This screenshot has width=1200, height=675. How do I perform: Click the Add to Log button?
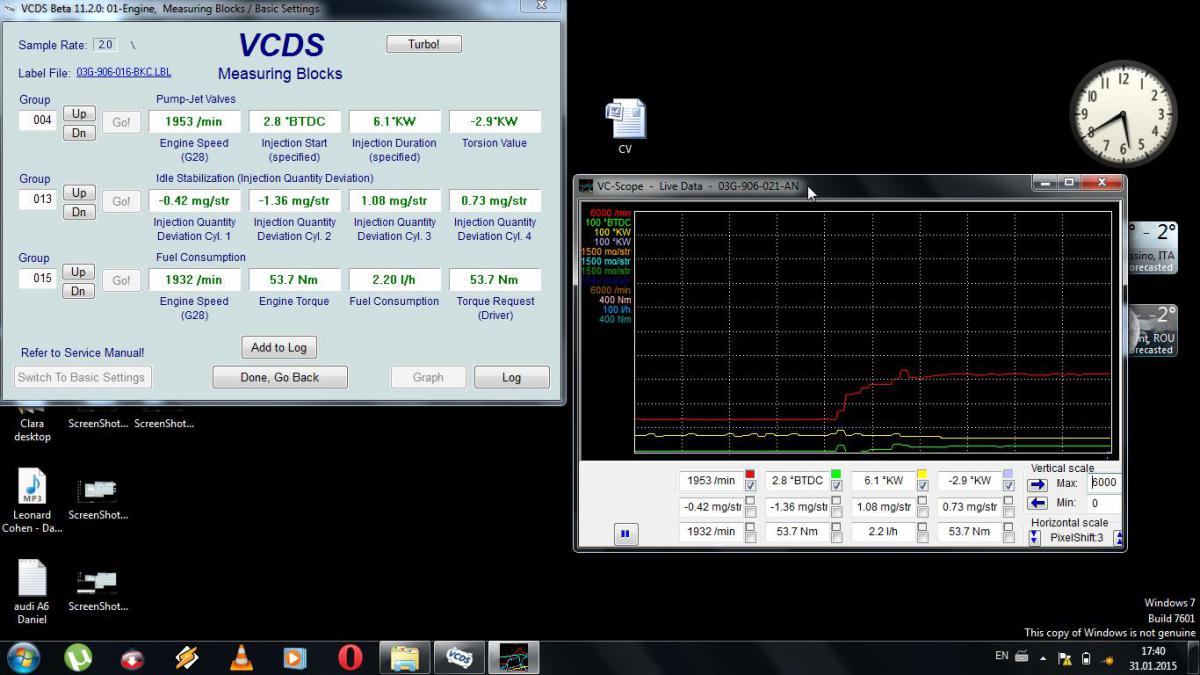coord(279,347)
